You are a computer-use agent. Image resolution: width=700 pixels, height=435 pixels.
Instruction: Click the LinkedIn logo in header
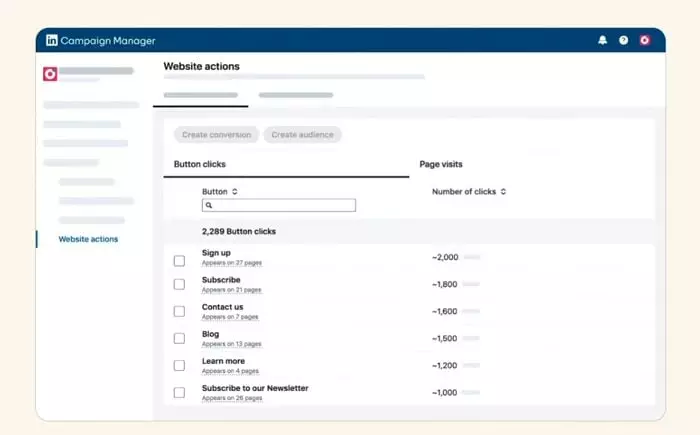51,40
